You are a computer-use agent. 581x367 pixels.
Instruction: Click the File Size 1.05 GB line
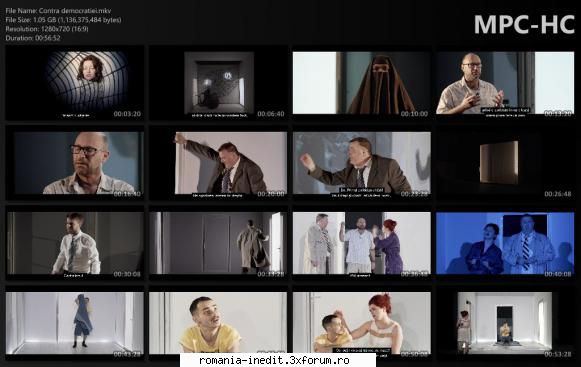click(63, 20)
